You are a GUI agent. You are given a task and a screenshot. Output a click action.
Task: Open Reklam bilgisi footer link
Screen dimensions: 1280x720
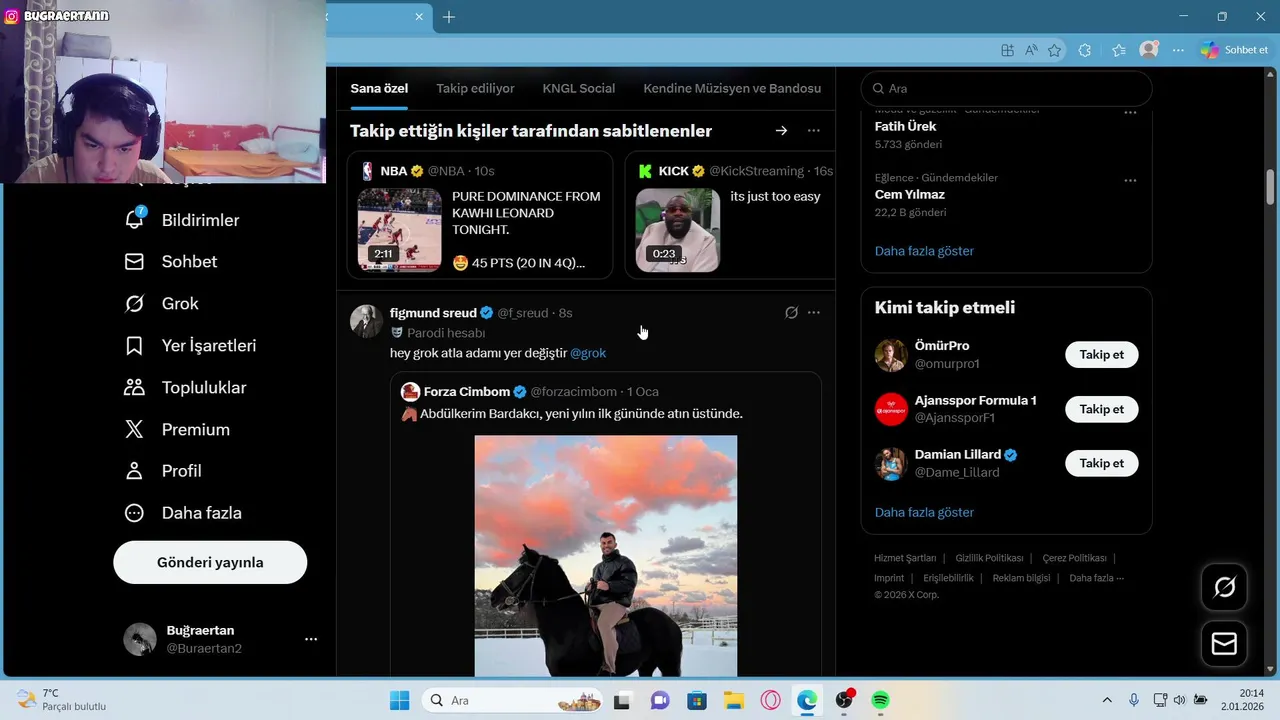[1021, 578]
